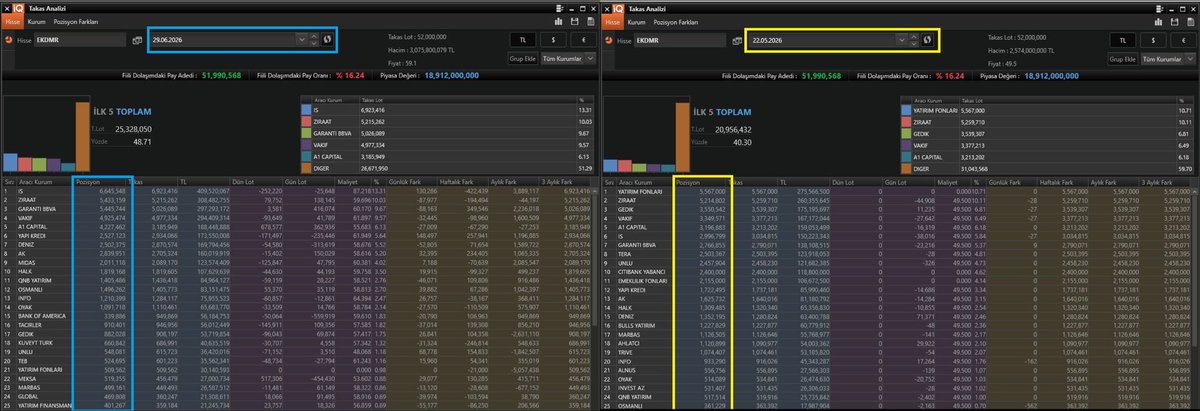1200x411 pixels.
Task: Click the refresh icon beside date 22.05.2026
Action: [925, 39]
